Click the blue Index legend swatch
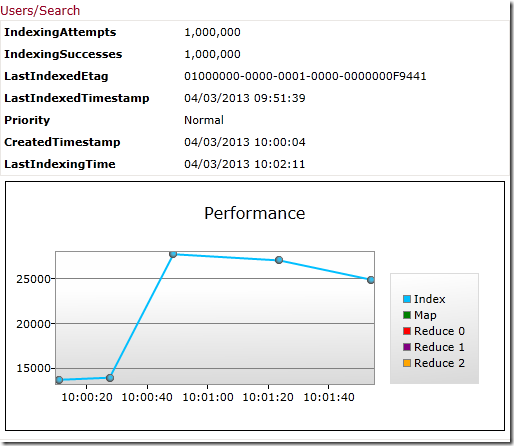The height and width of the screenshot is (446, 514). (407, 299)
